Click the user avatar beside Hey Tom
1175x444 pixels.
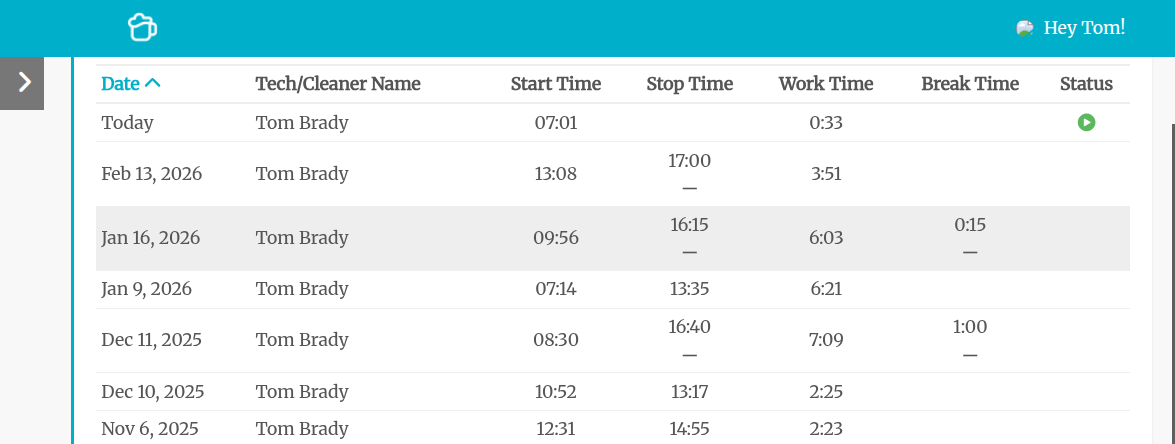(x=1025, y=28)
